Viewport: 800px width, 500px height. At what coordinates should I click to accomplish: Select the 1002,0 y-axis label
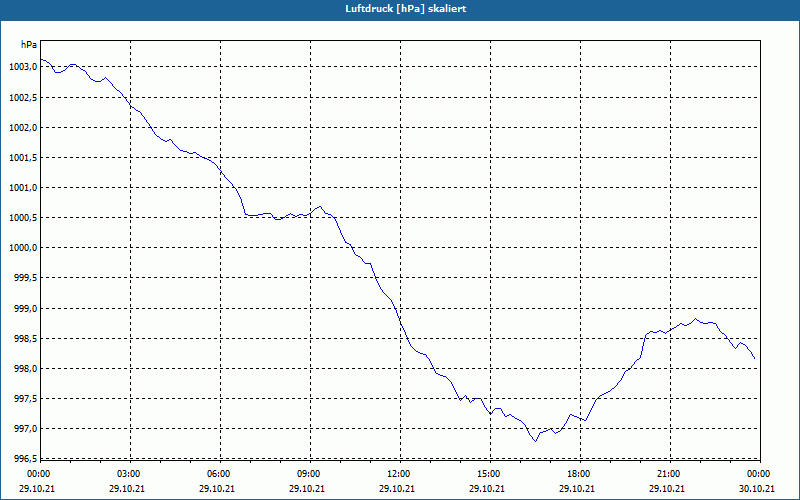(x=23, y=128)
